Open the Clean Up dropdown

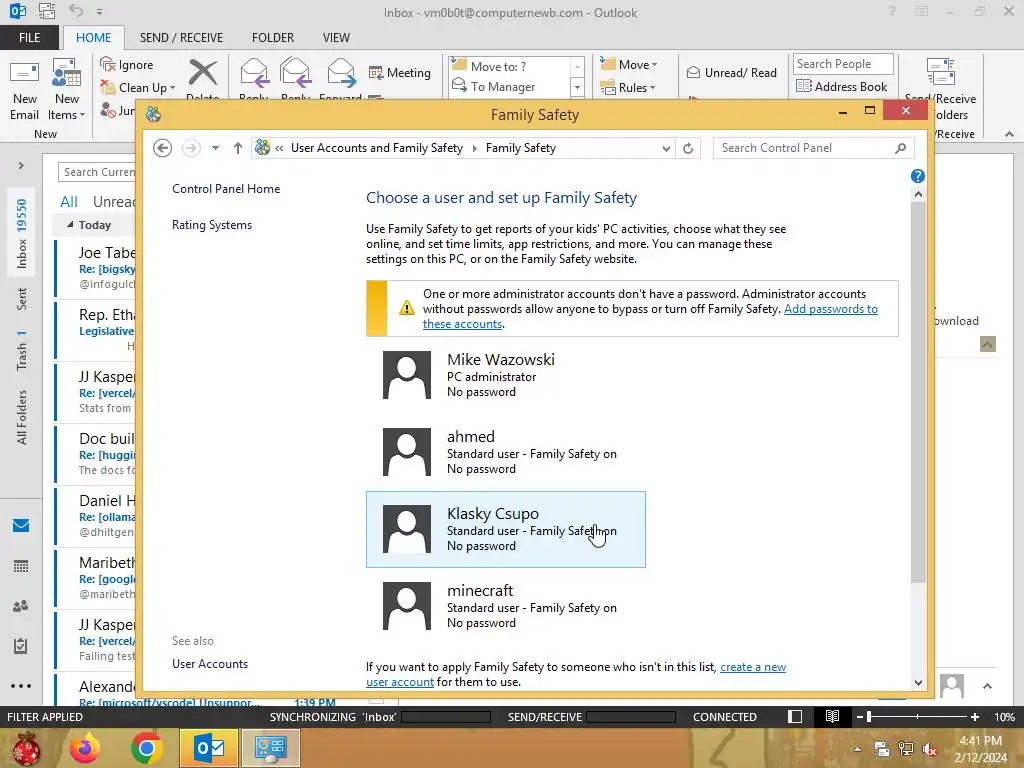point(138,88)
